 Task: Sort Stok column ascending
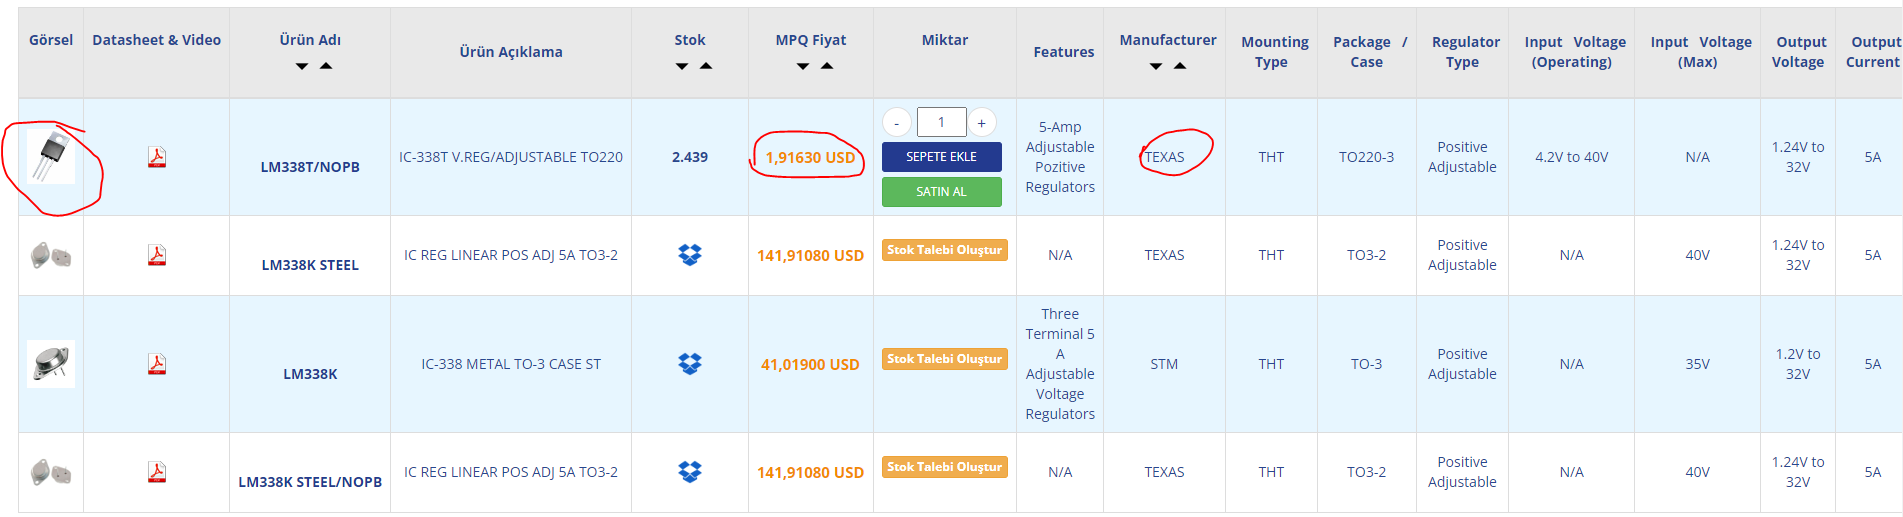click(706, 66)
